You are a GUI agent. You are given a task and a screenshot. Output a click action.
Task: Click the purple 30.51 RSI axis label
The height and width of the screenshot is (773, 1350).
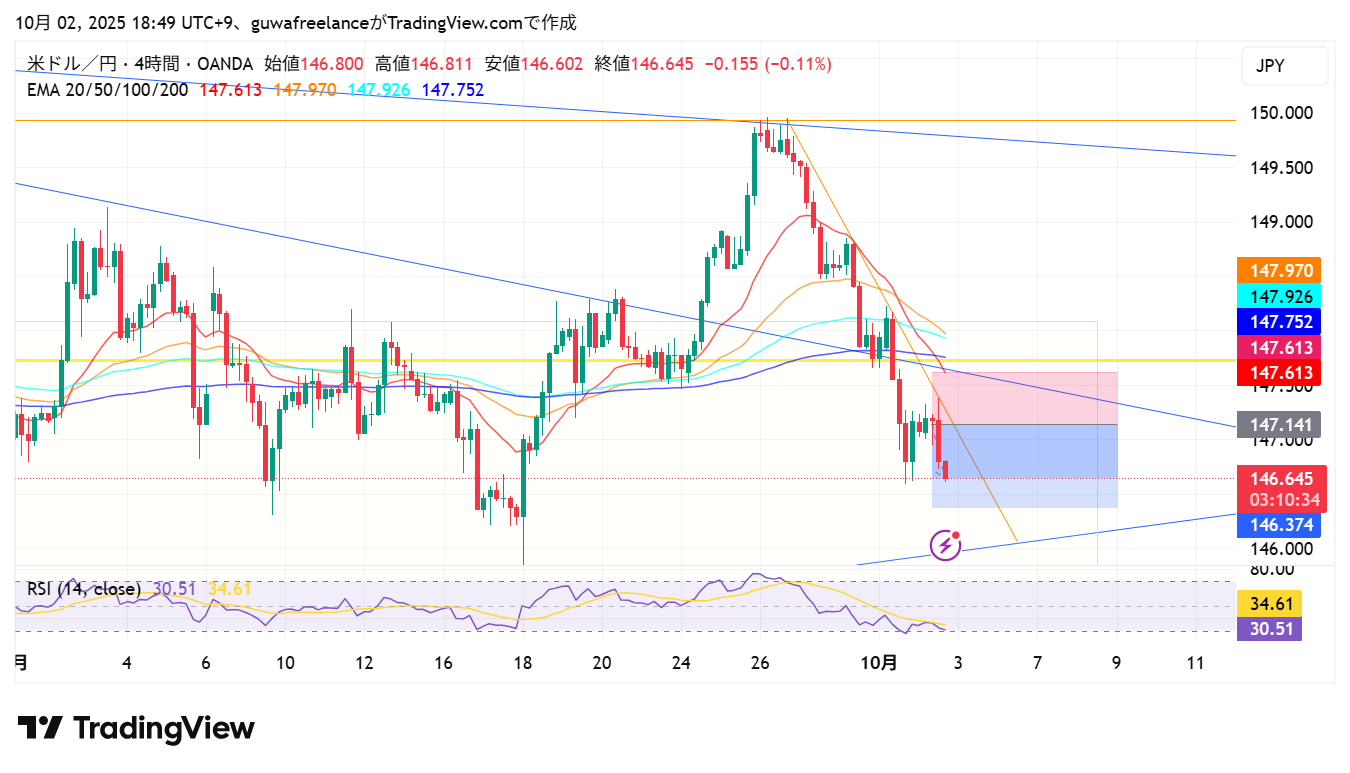[1269, 628]
